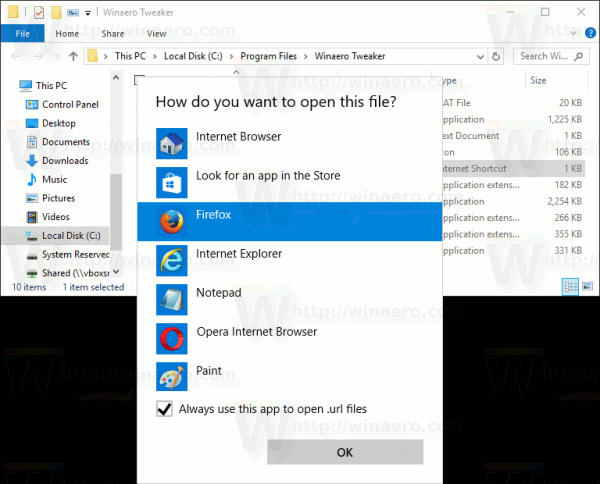Click the Local Disk (C:) drive icon

coord(32,236)
